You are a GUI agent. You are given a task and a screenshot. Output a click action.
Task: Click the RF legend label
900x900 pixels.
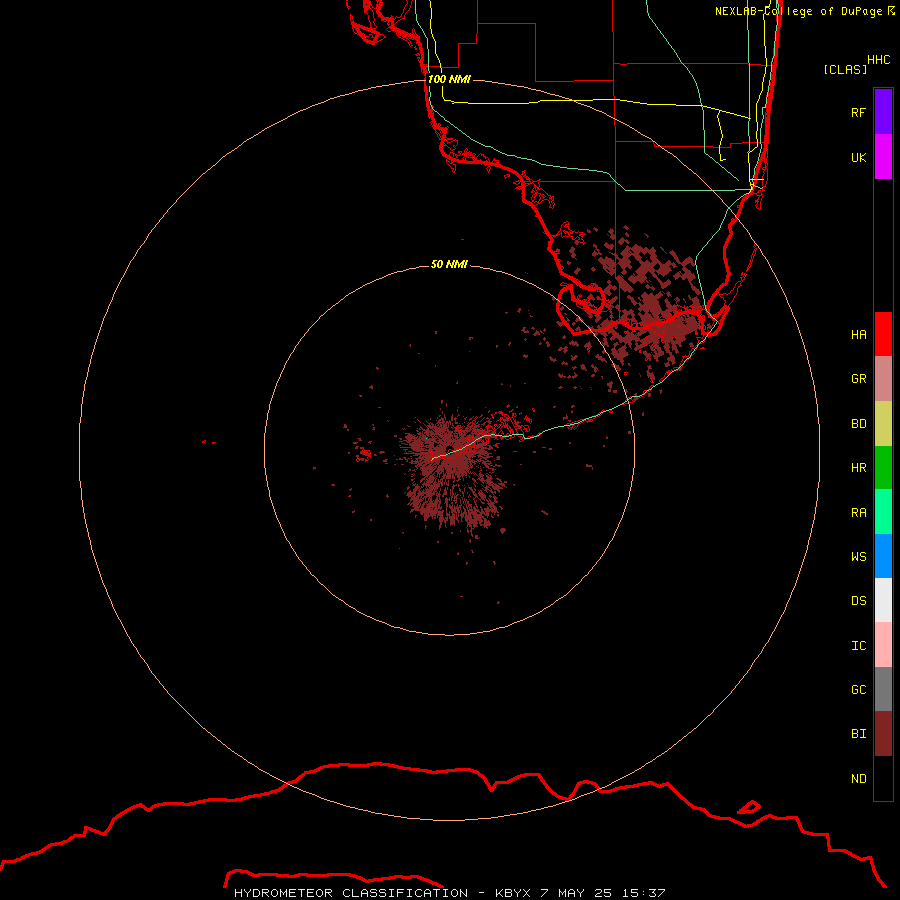859,112
